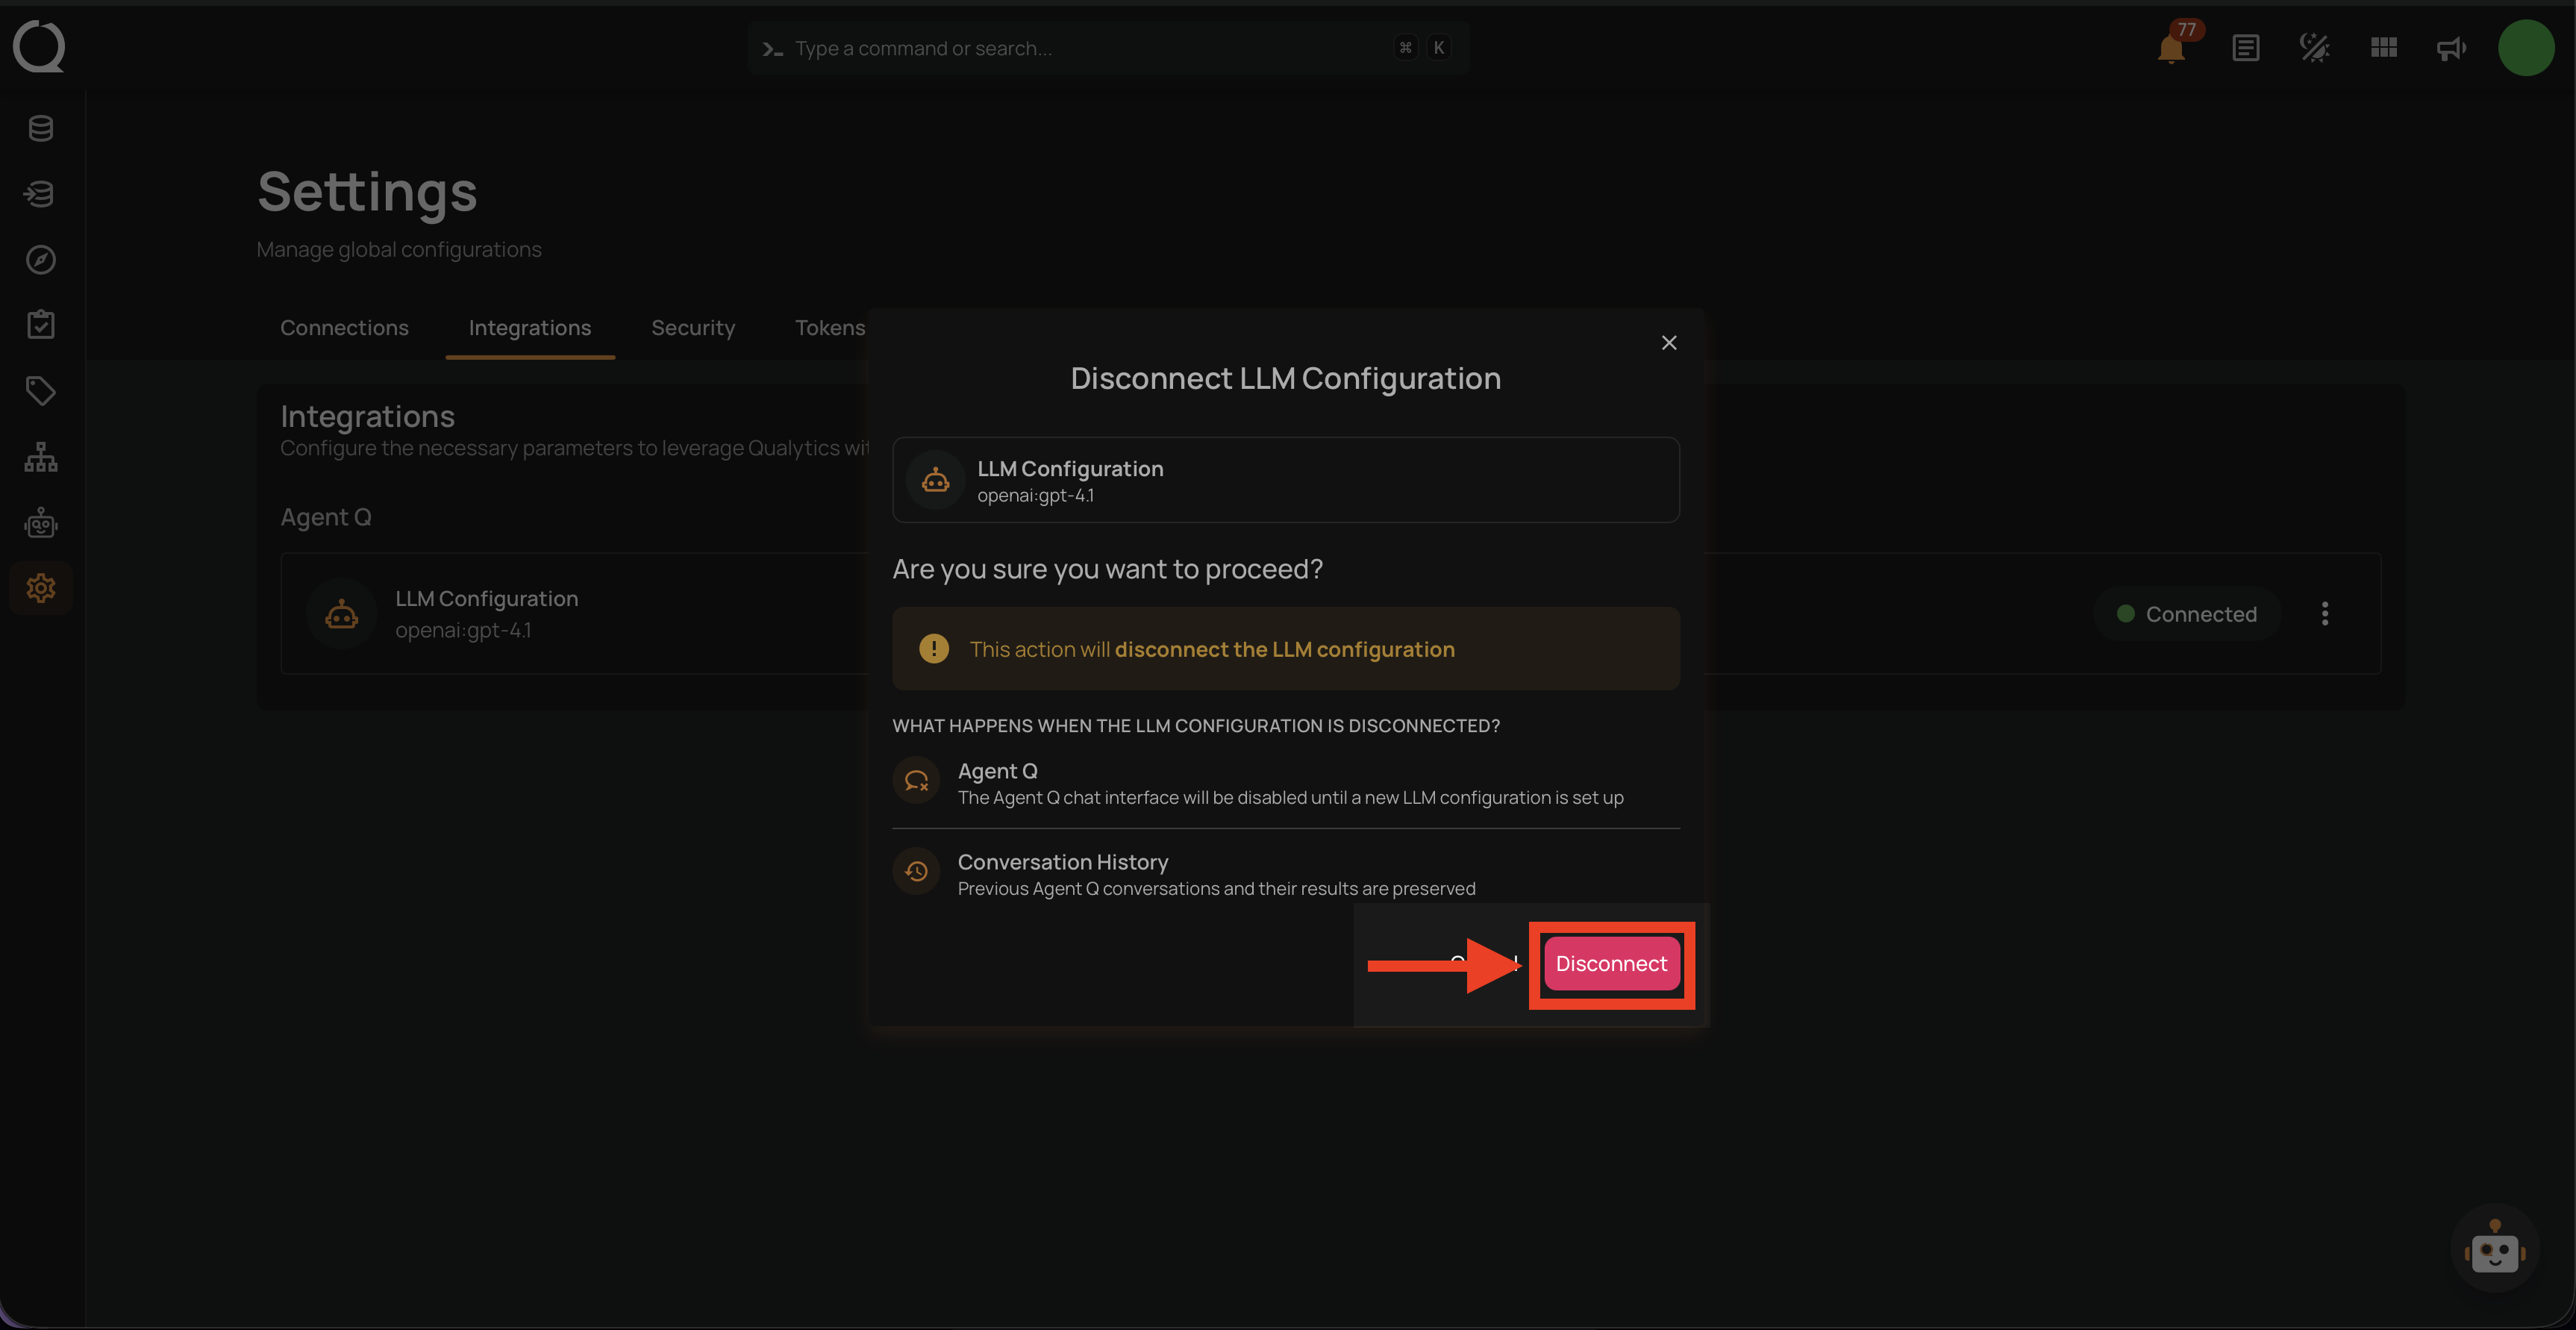
Task: Open the Settings gear in sidebar
Action: [41, 588]
